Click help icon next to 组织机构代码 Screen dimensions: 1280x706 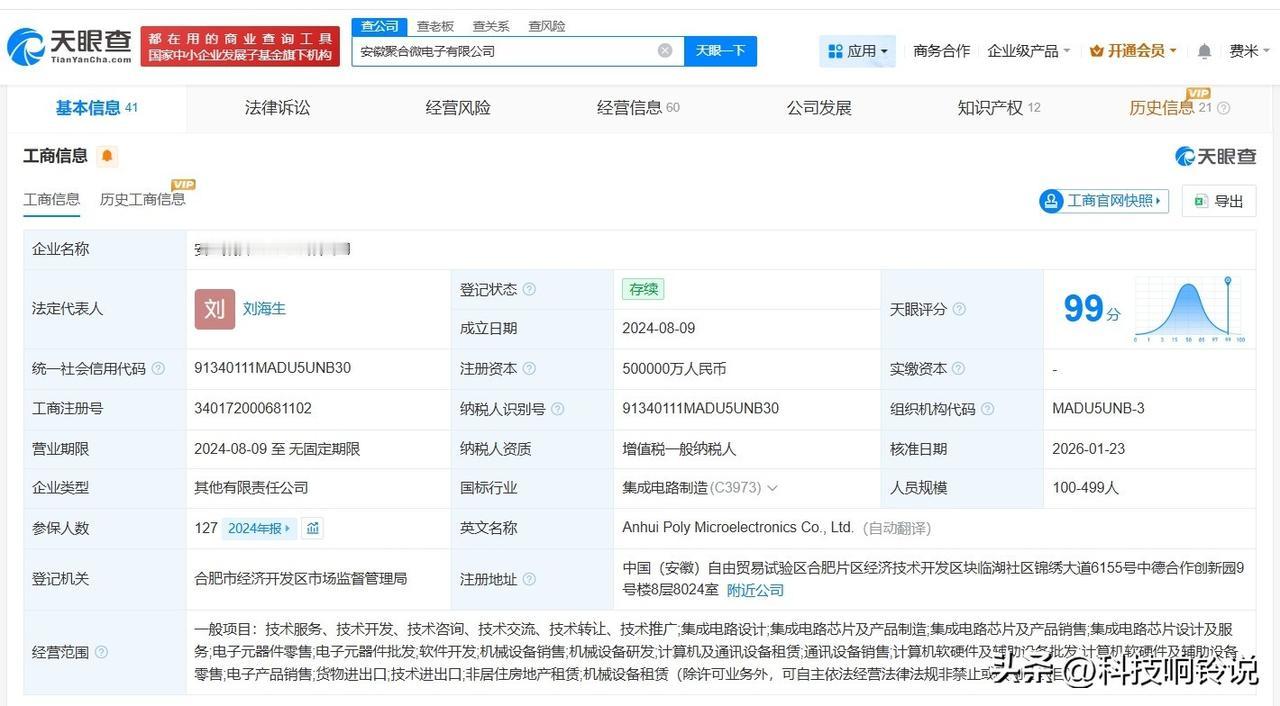[x=987, y=409]
